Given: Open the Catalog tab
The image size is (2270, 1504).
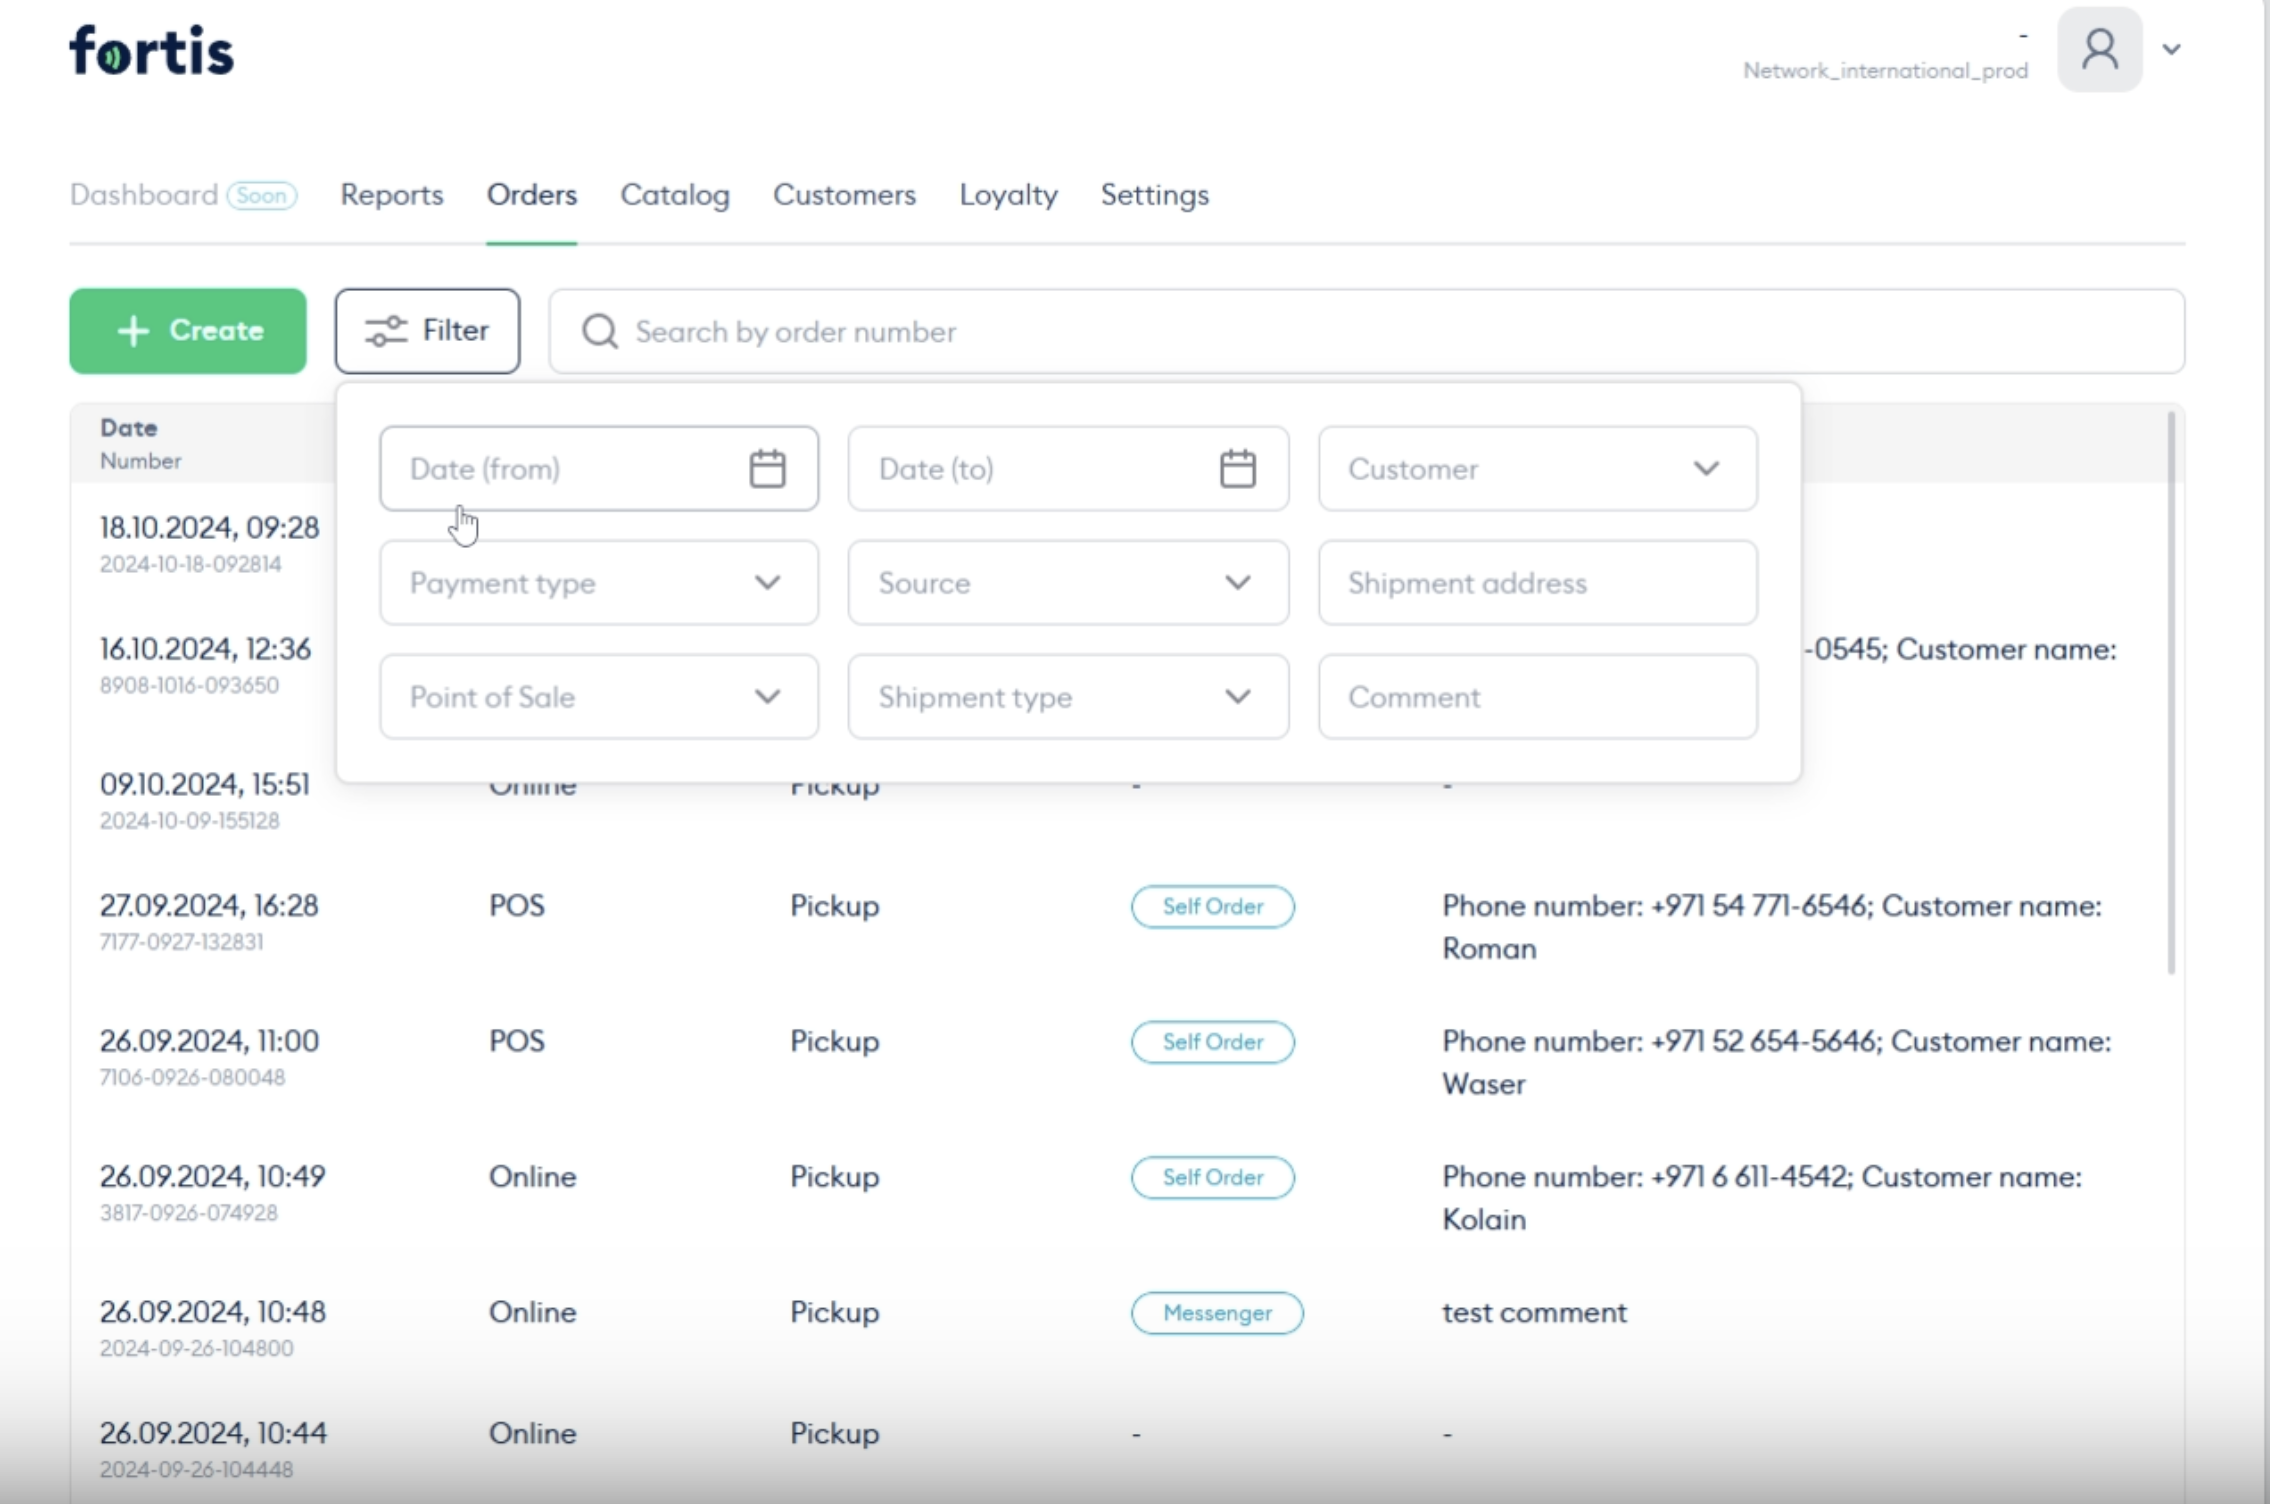Looking at the screenshot, I should pyautogui.click(x=675, y=195).
